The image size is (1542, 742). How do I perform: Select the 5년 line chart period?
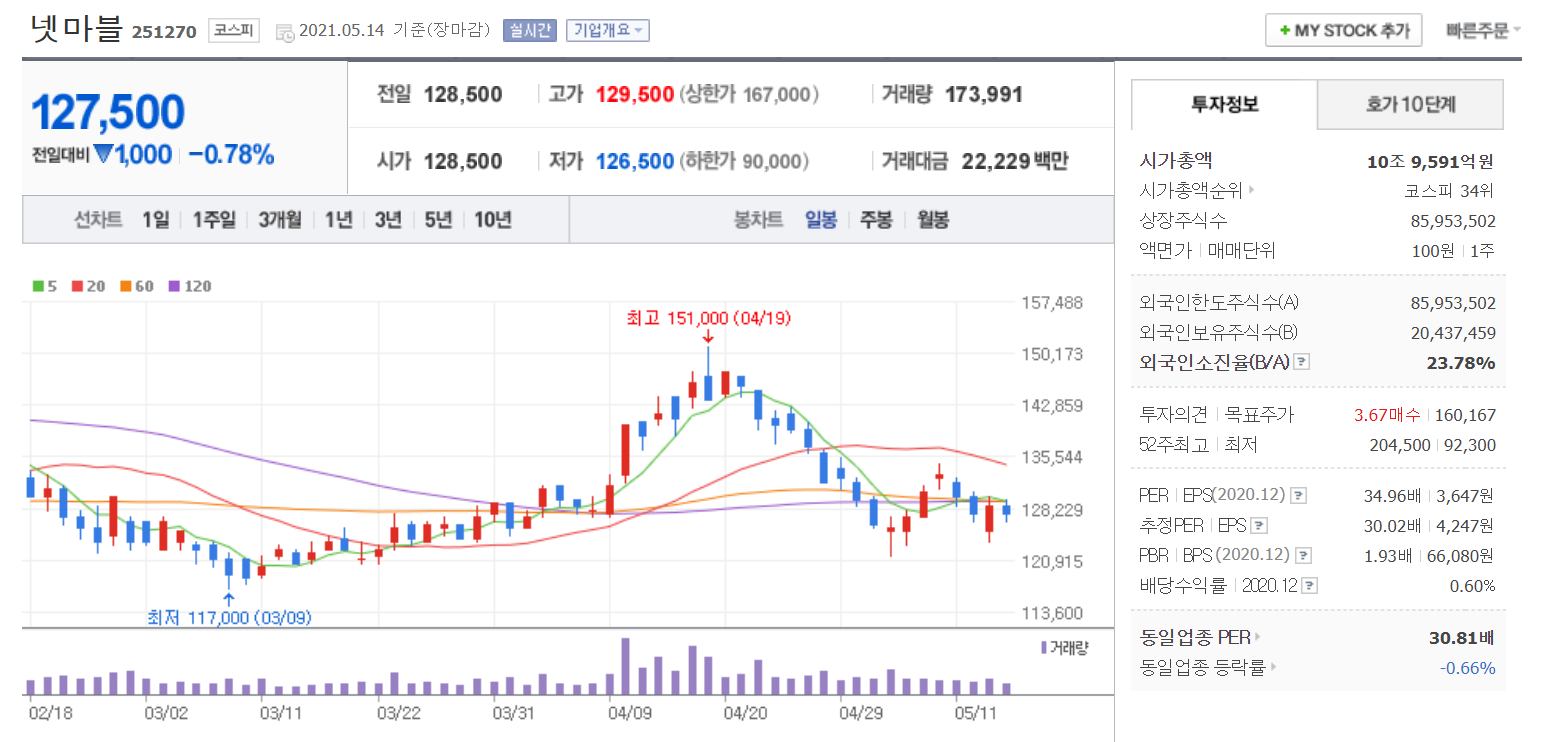coord(438,220)
